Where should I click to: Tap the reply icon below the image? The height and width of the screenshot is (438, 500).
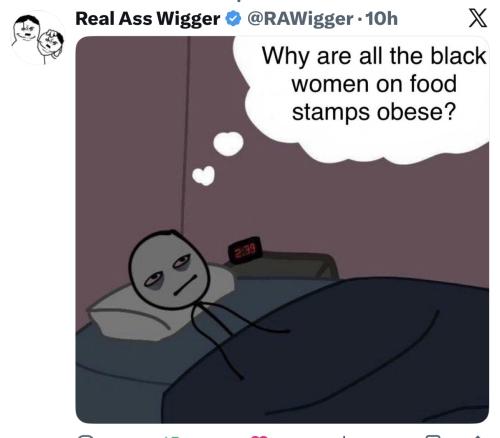84,436
